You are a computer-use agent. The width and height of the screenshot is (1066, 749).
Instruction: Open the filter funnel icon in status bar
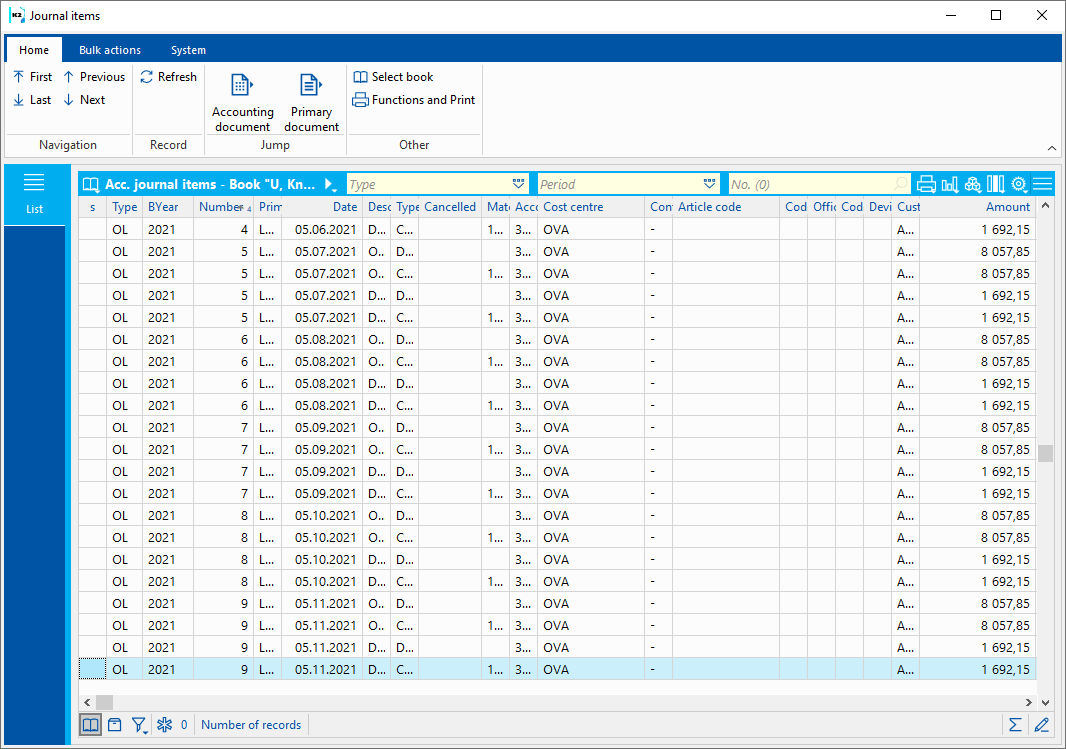pyautogui.click(x=139, y=725)
